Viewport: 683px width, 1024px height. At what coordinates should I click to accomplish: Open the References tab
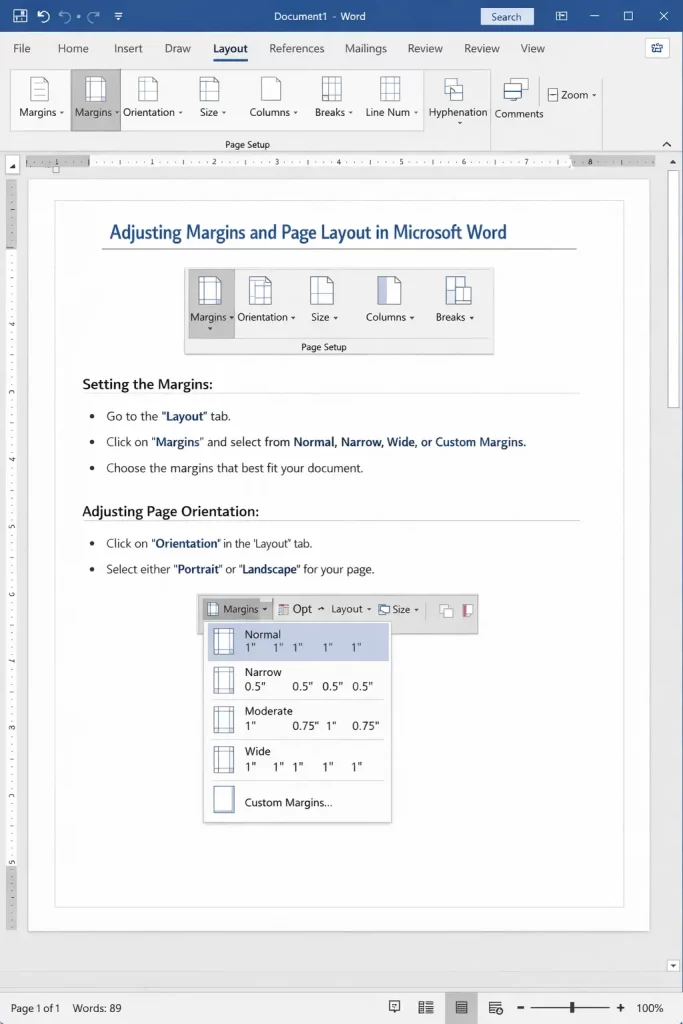click(296, 48)
